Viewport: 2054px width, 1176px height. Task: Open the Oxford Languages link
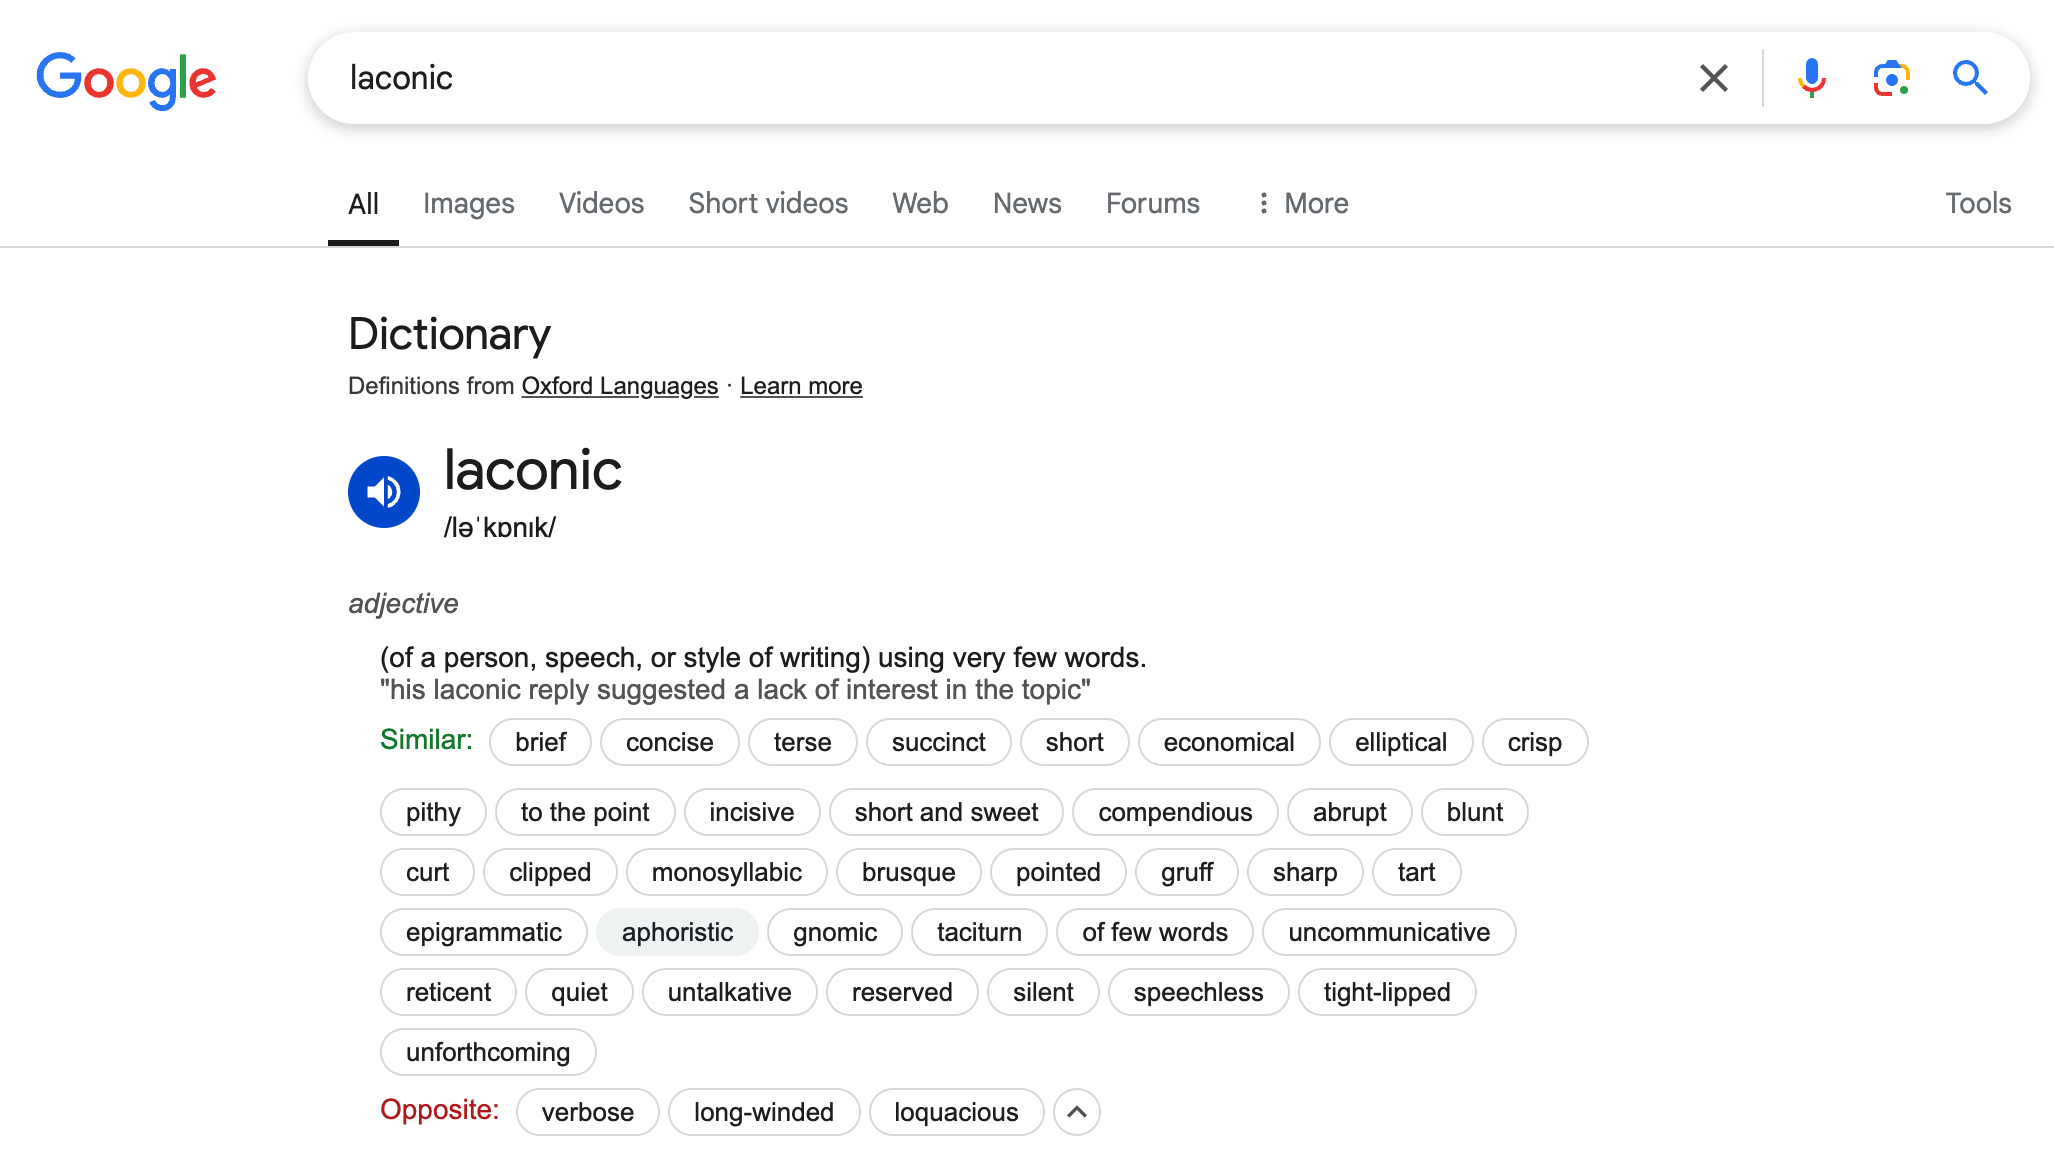(620, 386)
